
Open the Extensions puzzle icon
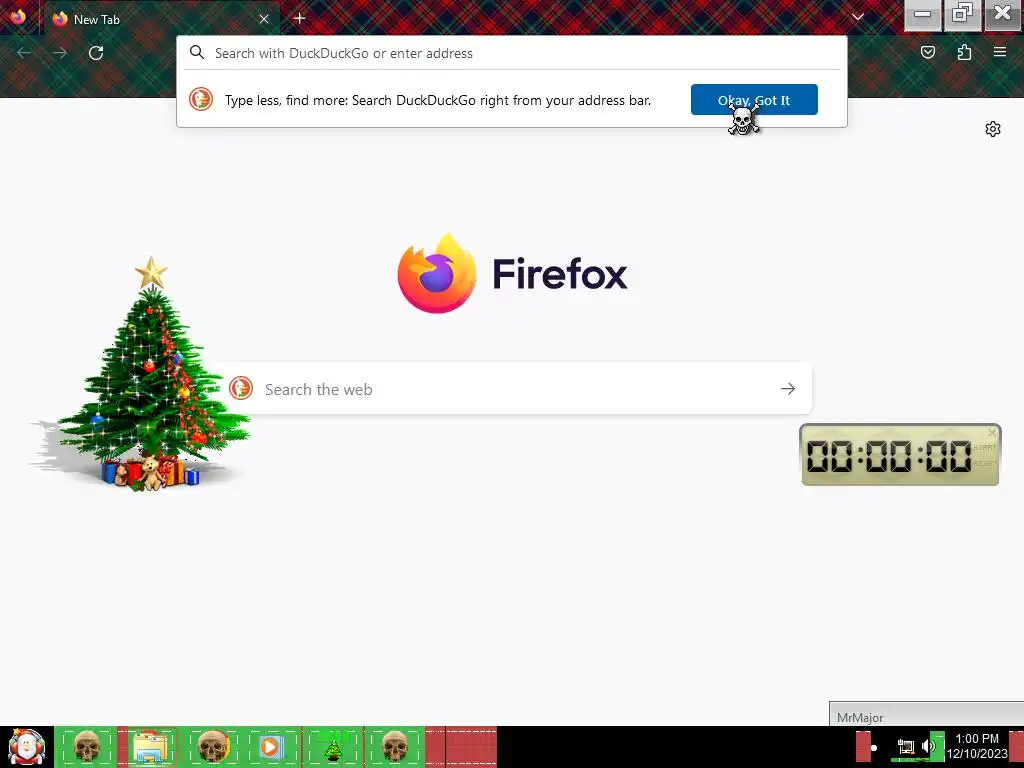click(964, 52)
